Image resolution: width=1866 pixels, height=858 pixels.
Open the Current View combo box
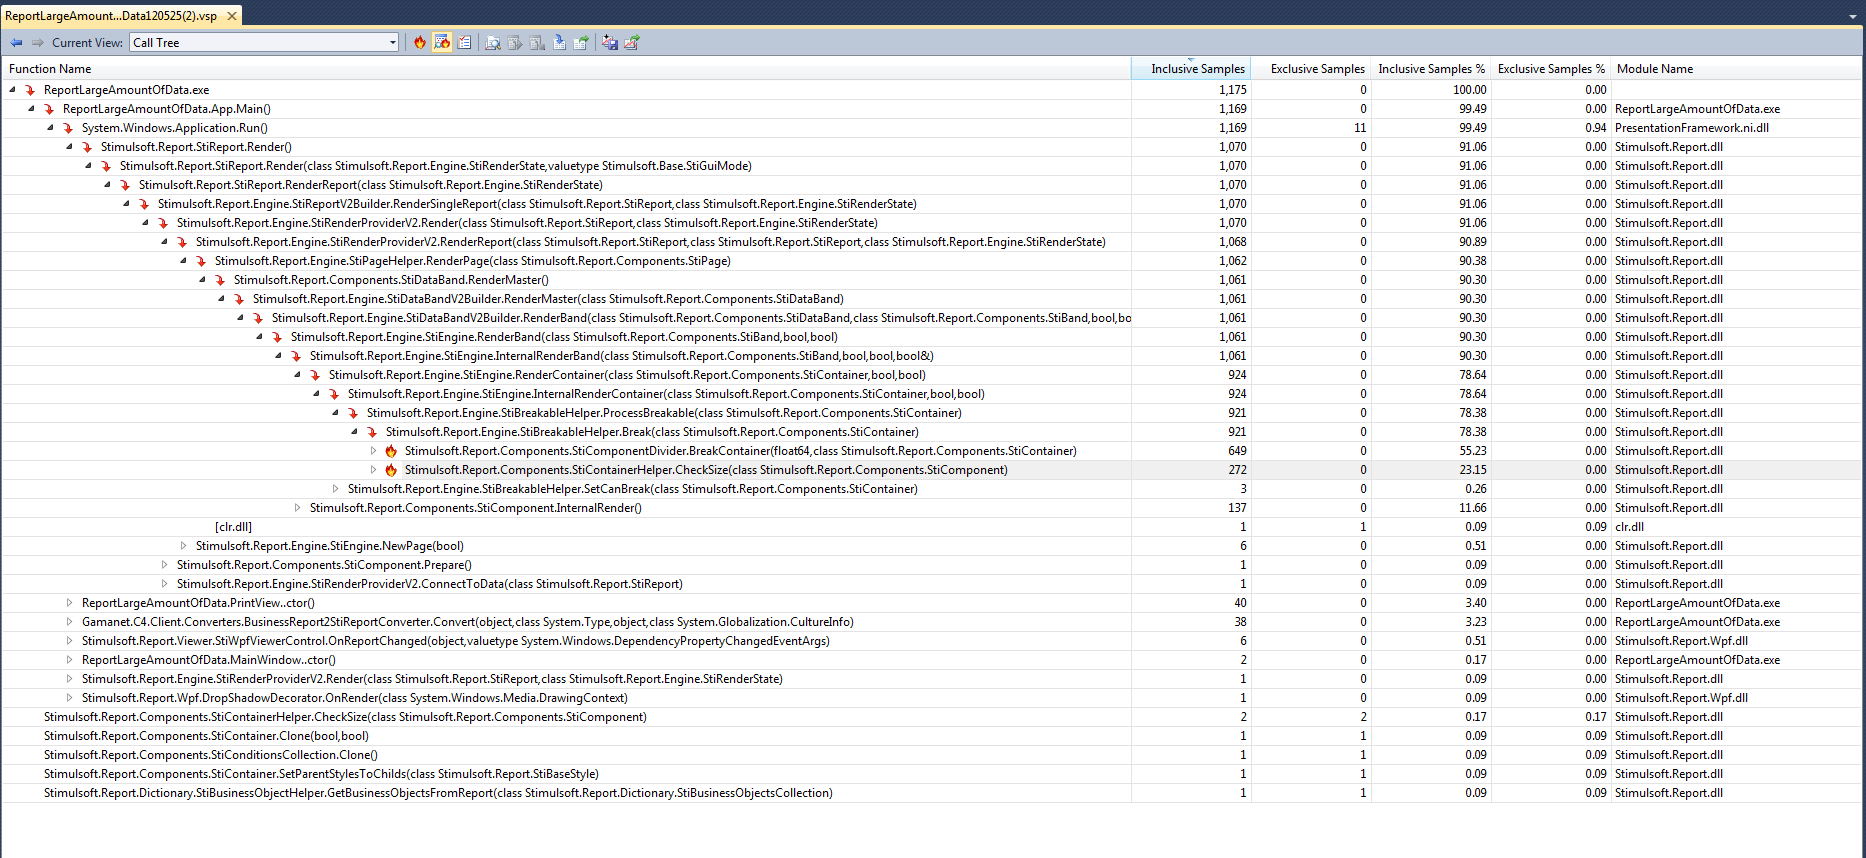pos(264,42)
